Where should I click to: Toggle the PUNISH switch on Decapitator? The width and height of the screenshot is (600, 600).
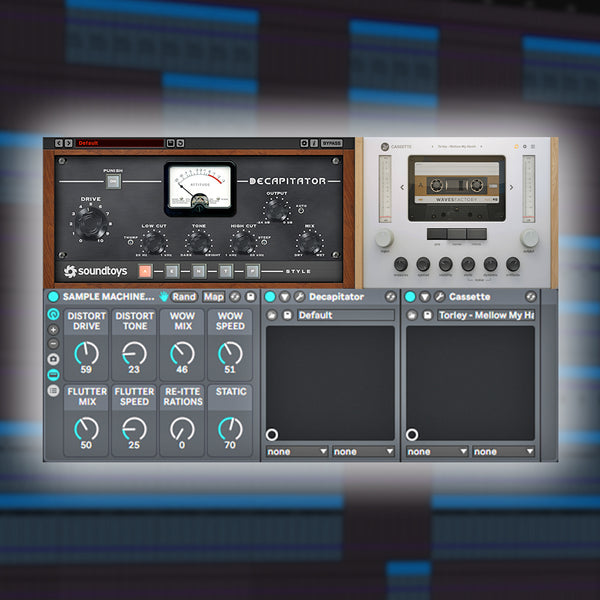113,181
